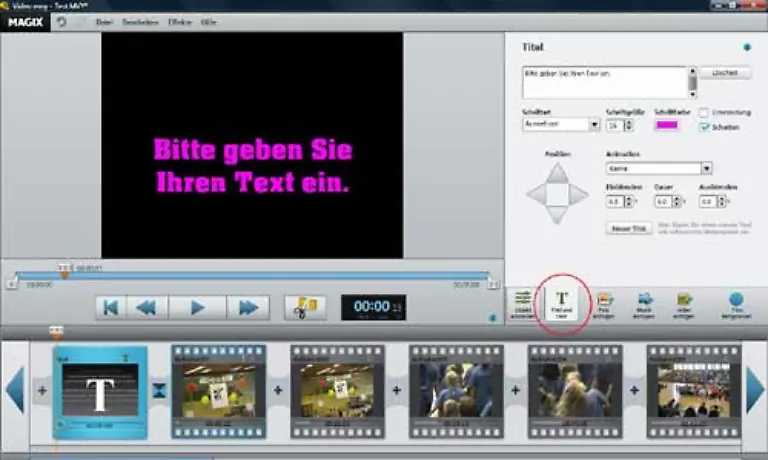Screen dimensions: 768x460
Task: Open the Datei menu
Action: tap(103, 22)
